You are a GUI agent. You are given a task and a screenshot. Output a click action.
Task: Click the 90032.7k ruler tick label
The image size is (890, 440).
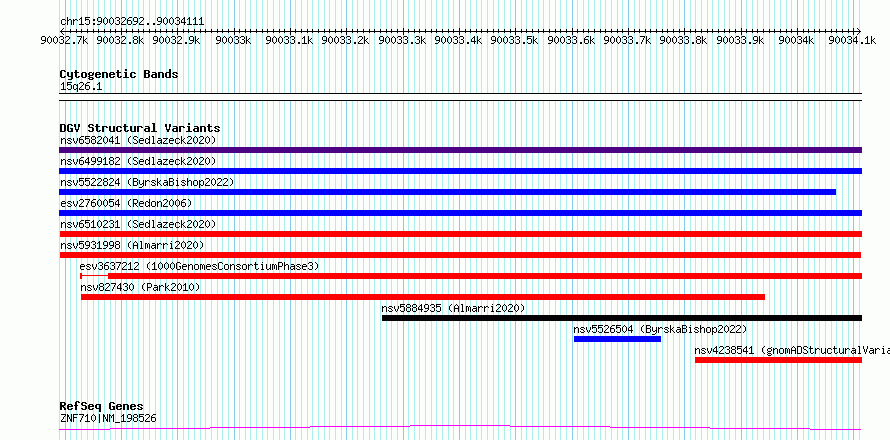tap(65, 40)
